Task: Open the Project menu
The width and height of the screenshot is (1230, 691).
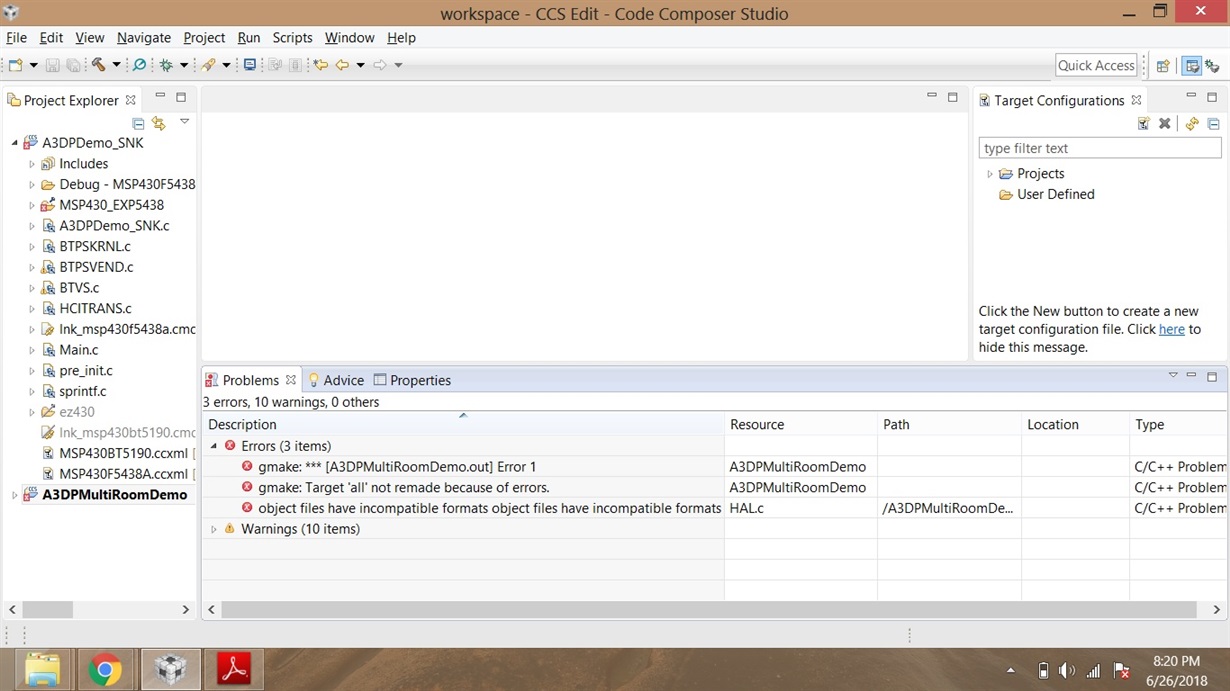Action: pyautogui.click(x=204, y=37)
